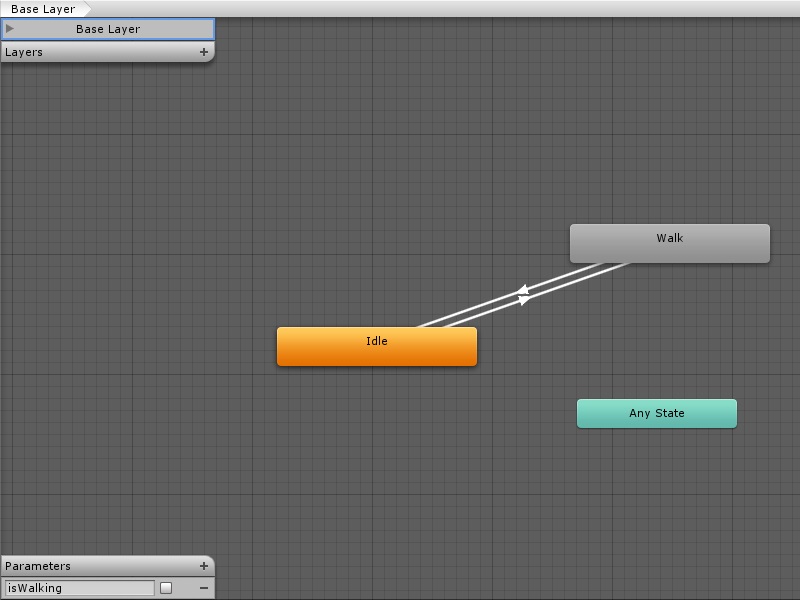Select upper transition line near Walk state

(x=580, y=272)
